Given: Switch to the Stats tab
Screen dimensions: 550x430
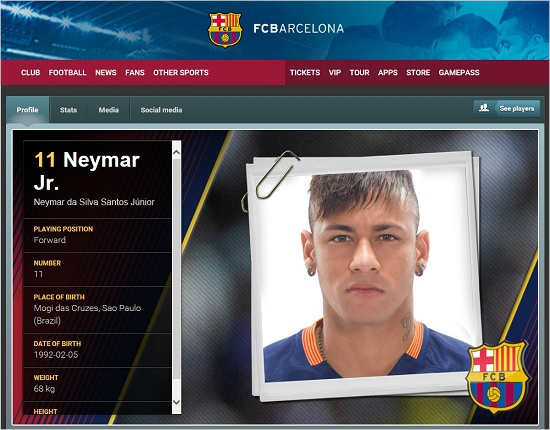Looking at the screenshot, I should (68, 110).
